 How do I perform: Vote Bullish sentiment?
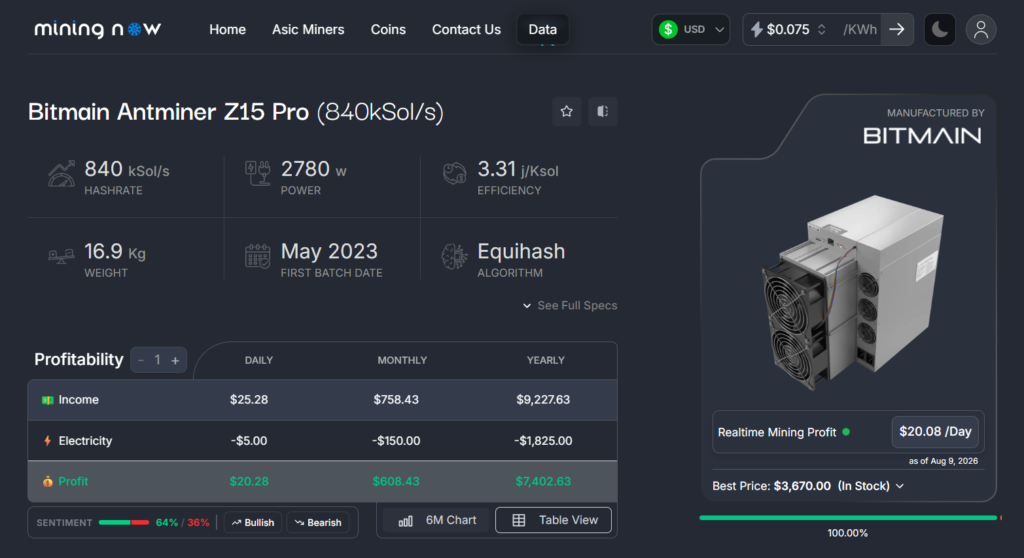tap(253, 523)
